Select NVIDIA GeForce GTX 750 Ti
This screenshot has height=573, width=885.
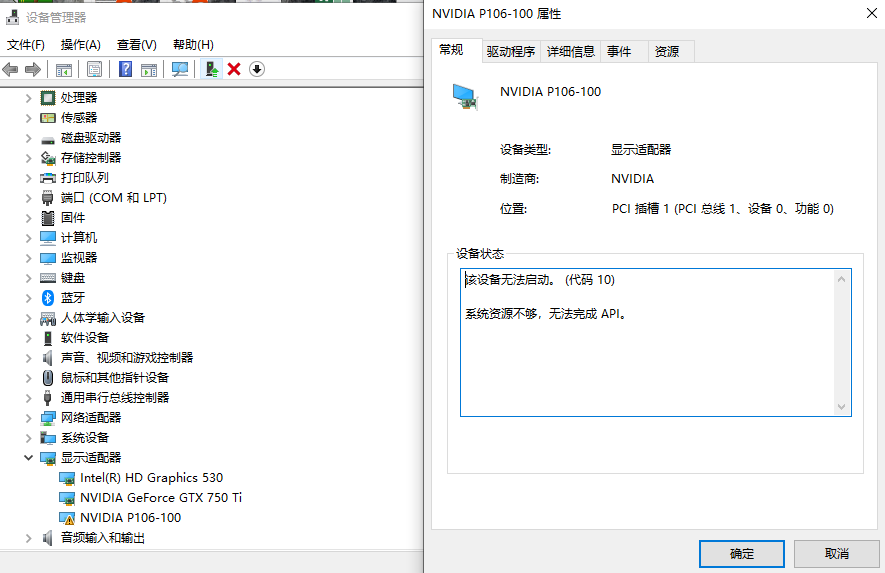[161, 498]
